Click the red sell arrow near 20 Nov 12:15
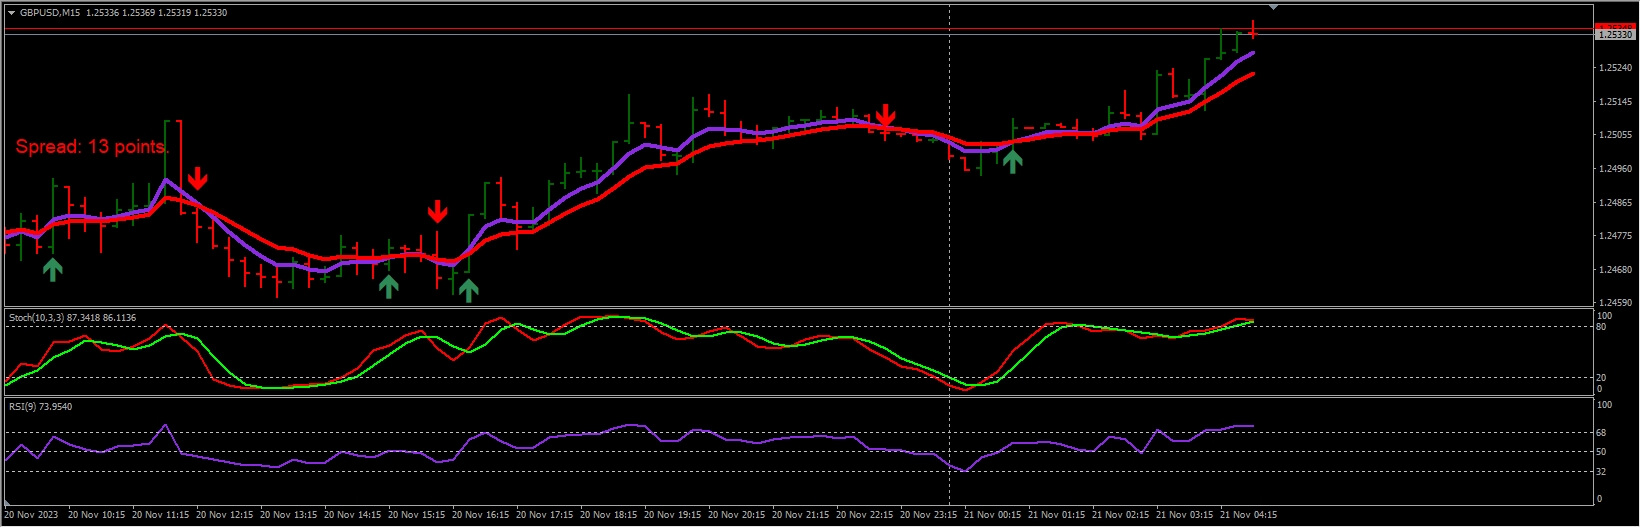 (198, 178)
